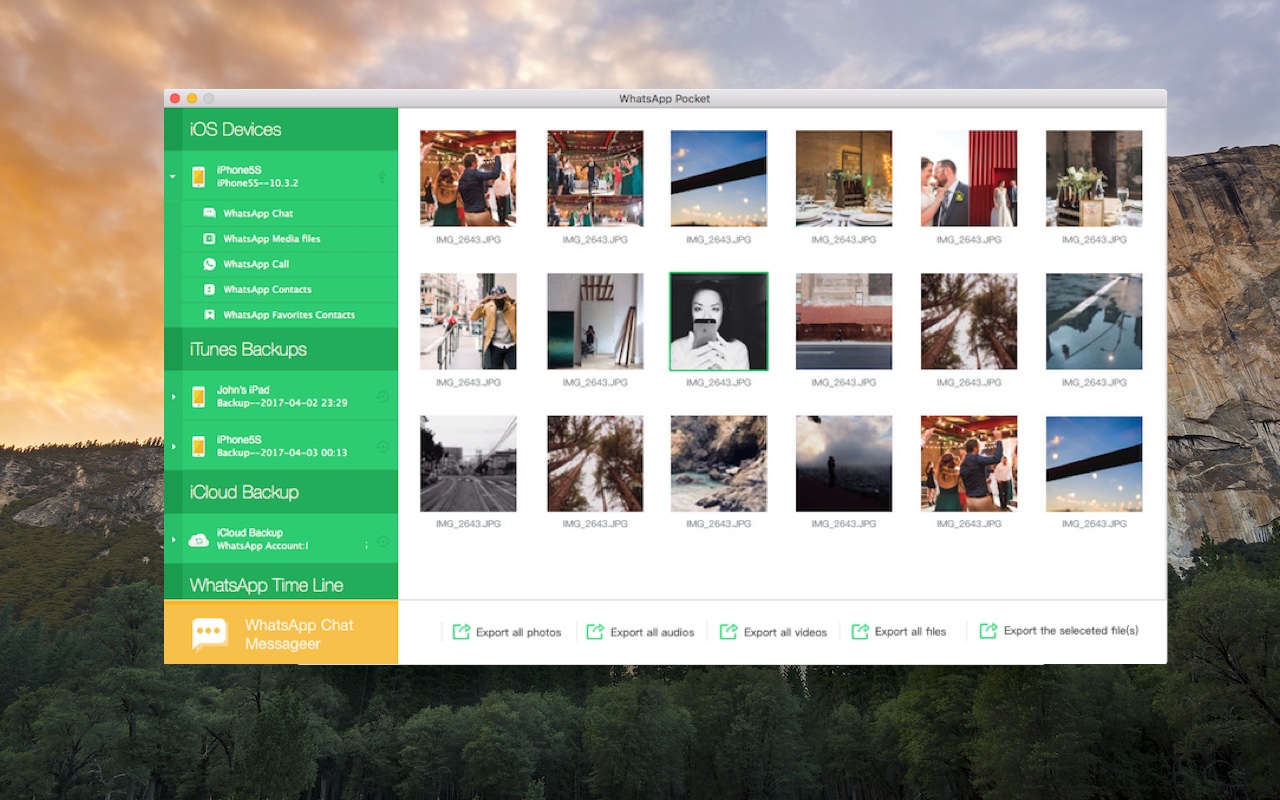This screenshot has width=1280, height=800.
Task: Expand the iPhone5S 2017-04-03 backup entry
Action: click(x=173, y=447)
